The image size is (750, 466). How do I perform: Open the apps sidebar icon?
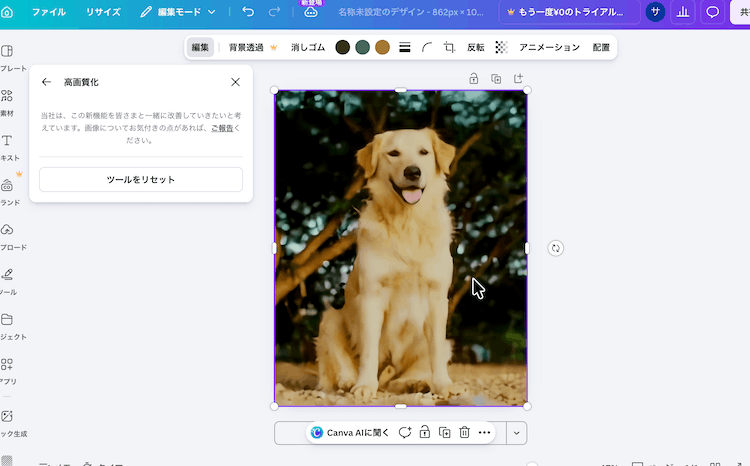click(7, 364)
